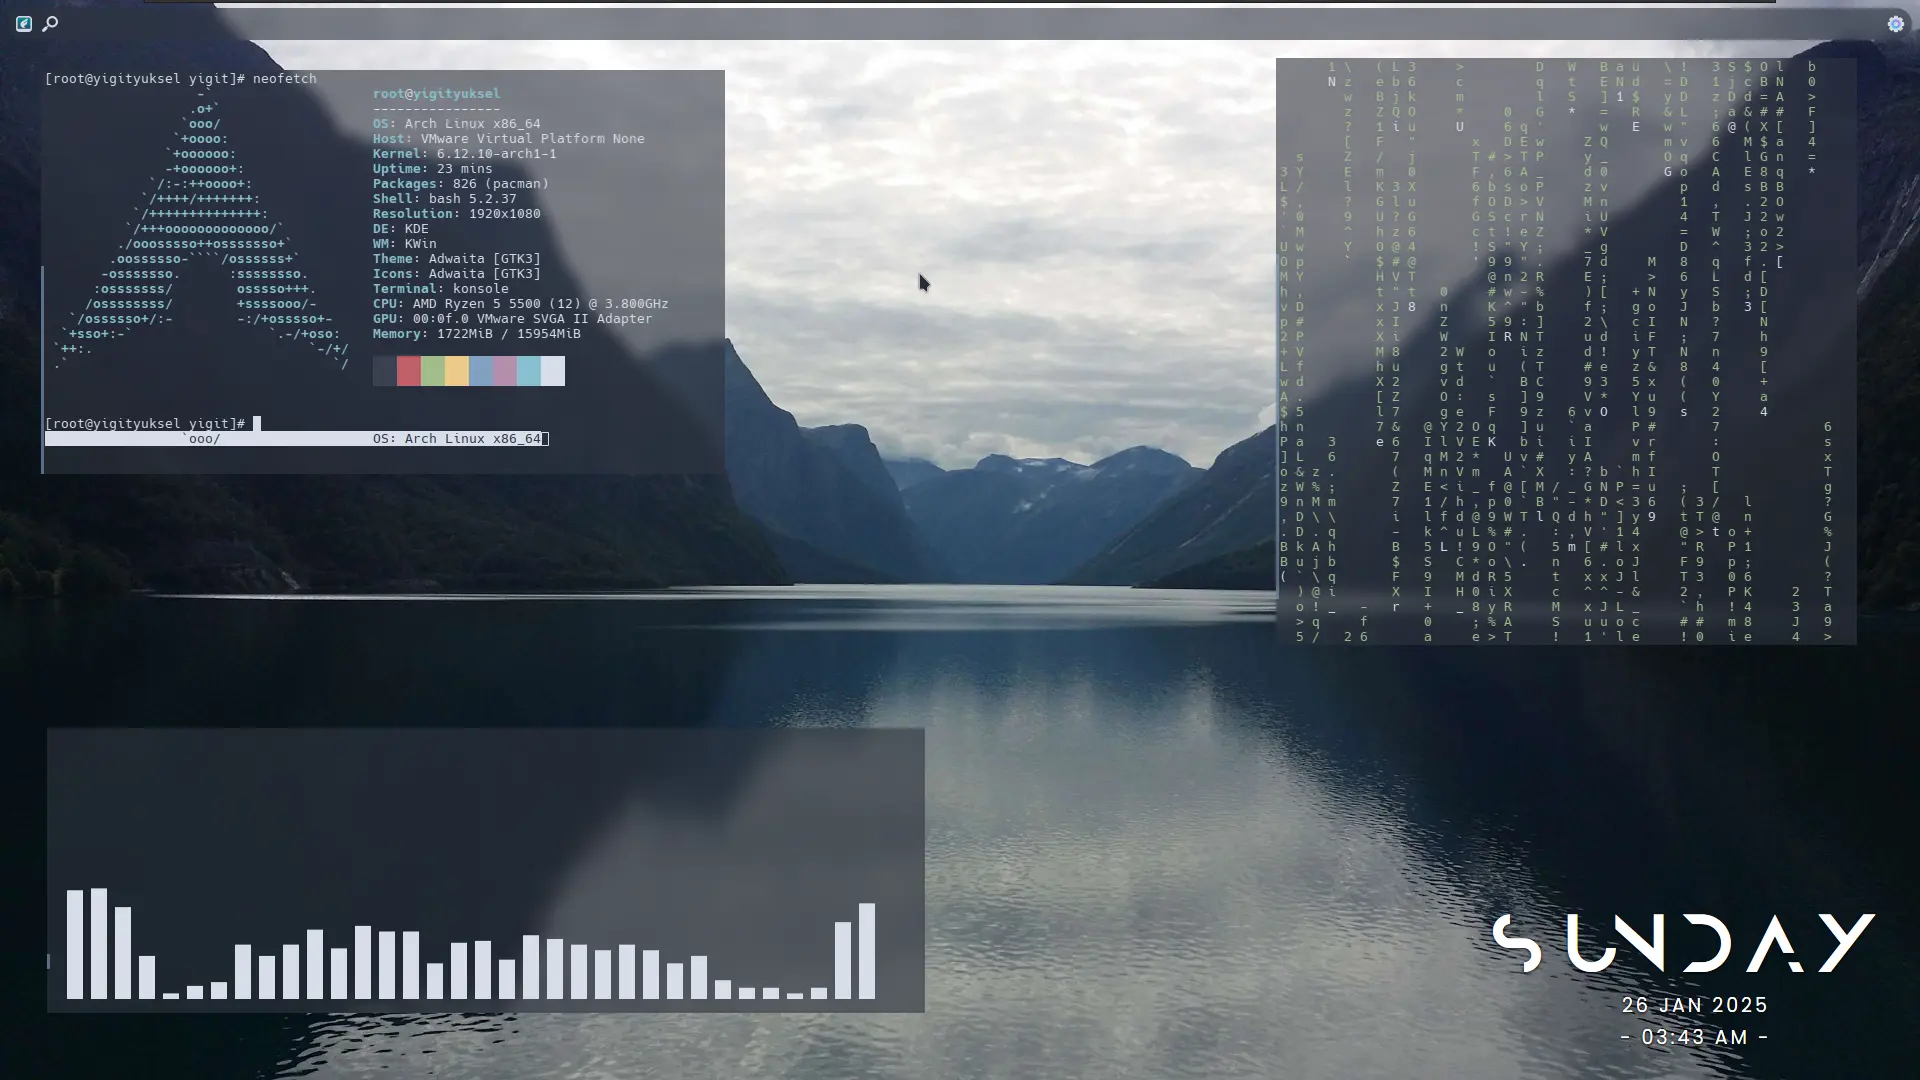Image resolution: width=1920 pixels, height=1080 pixels.
Task: Click the blue neofetch color block
Action: coord(481,371)
